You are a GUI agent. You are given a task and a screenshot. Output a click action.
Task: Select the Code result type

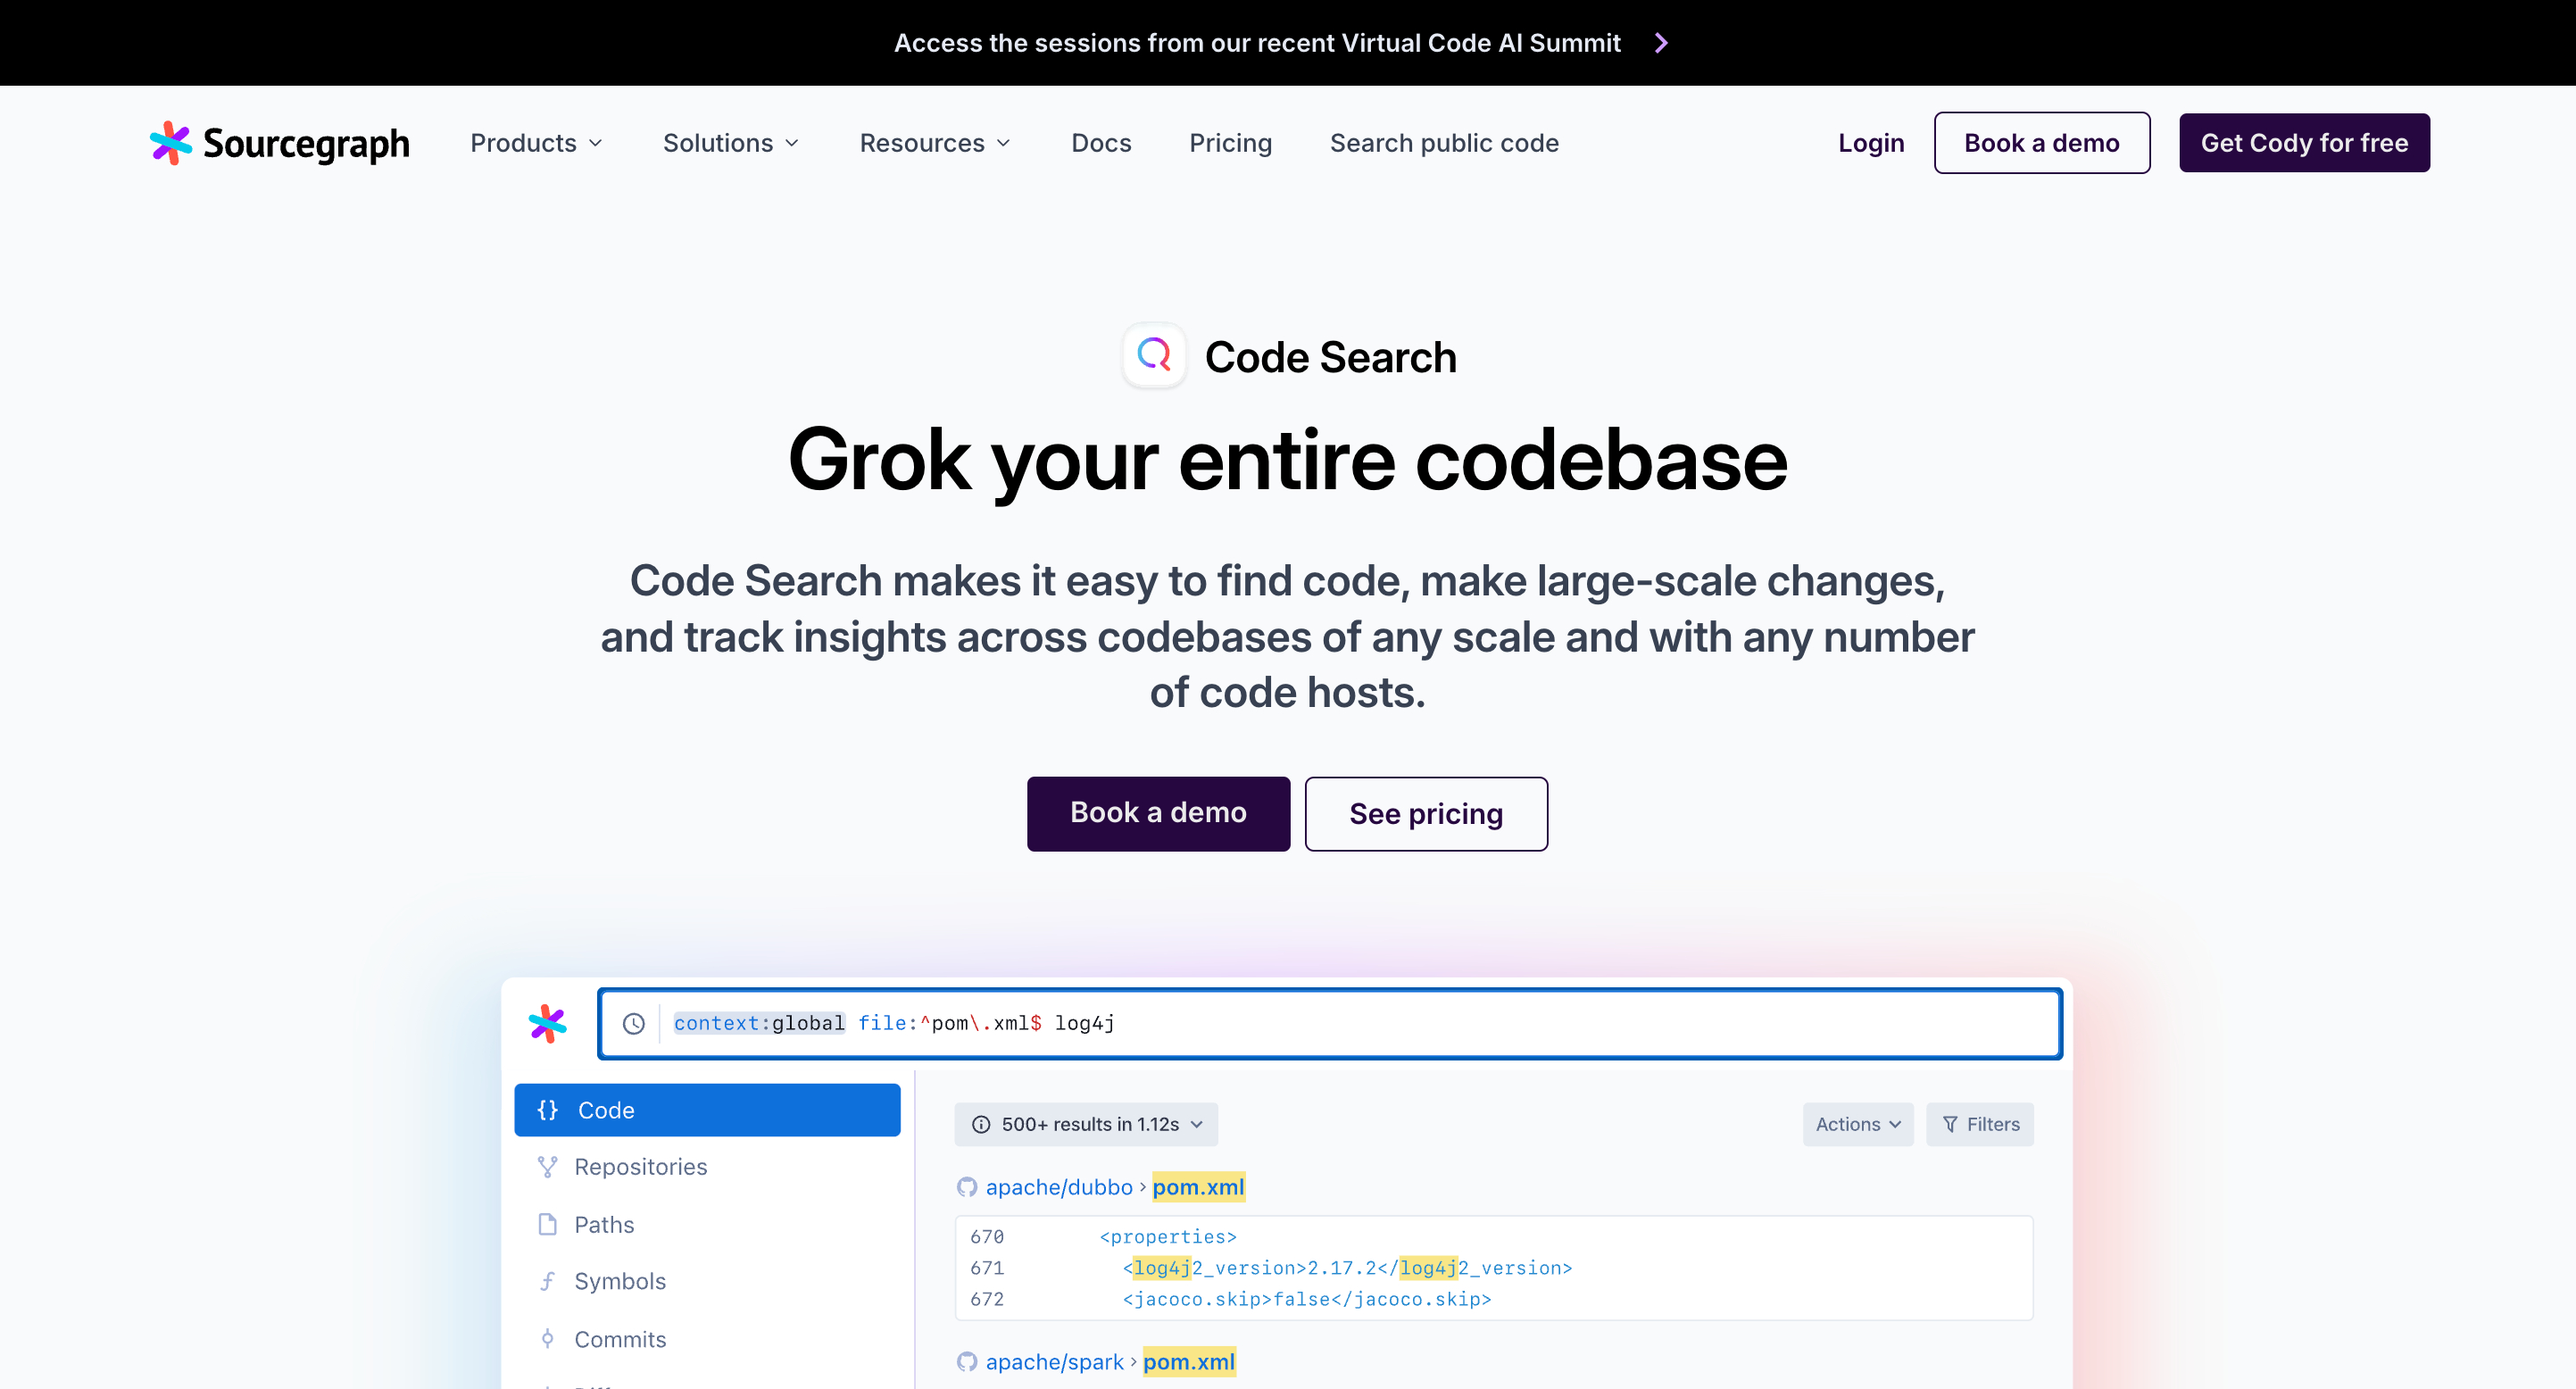click(707, 1110)
